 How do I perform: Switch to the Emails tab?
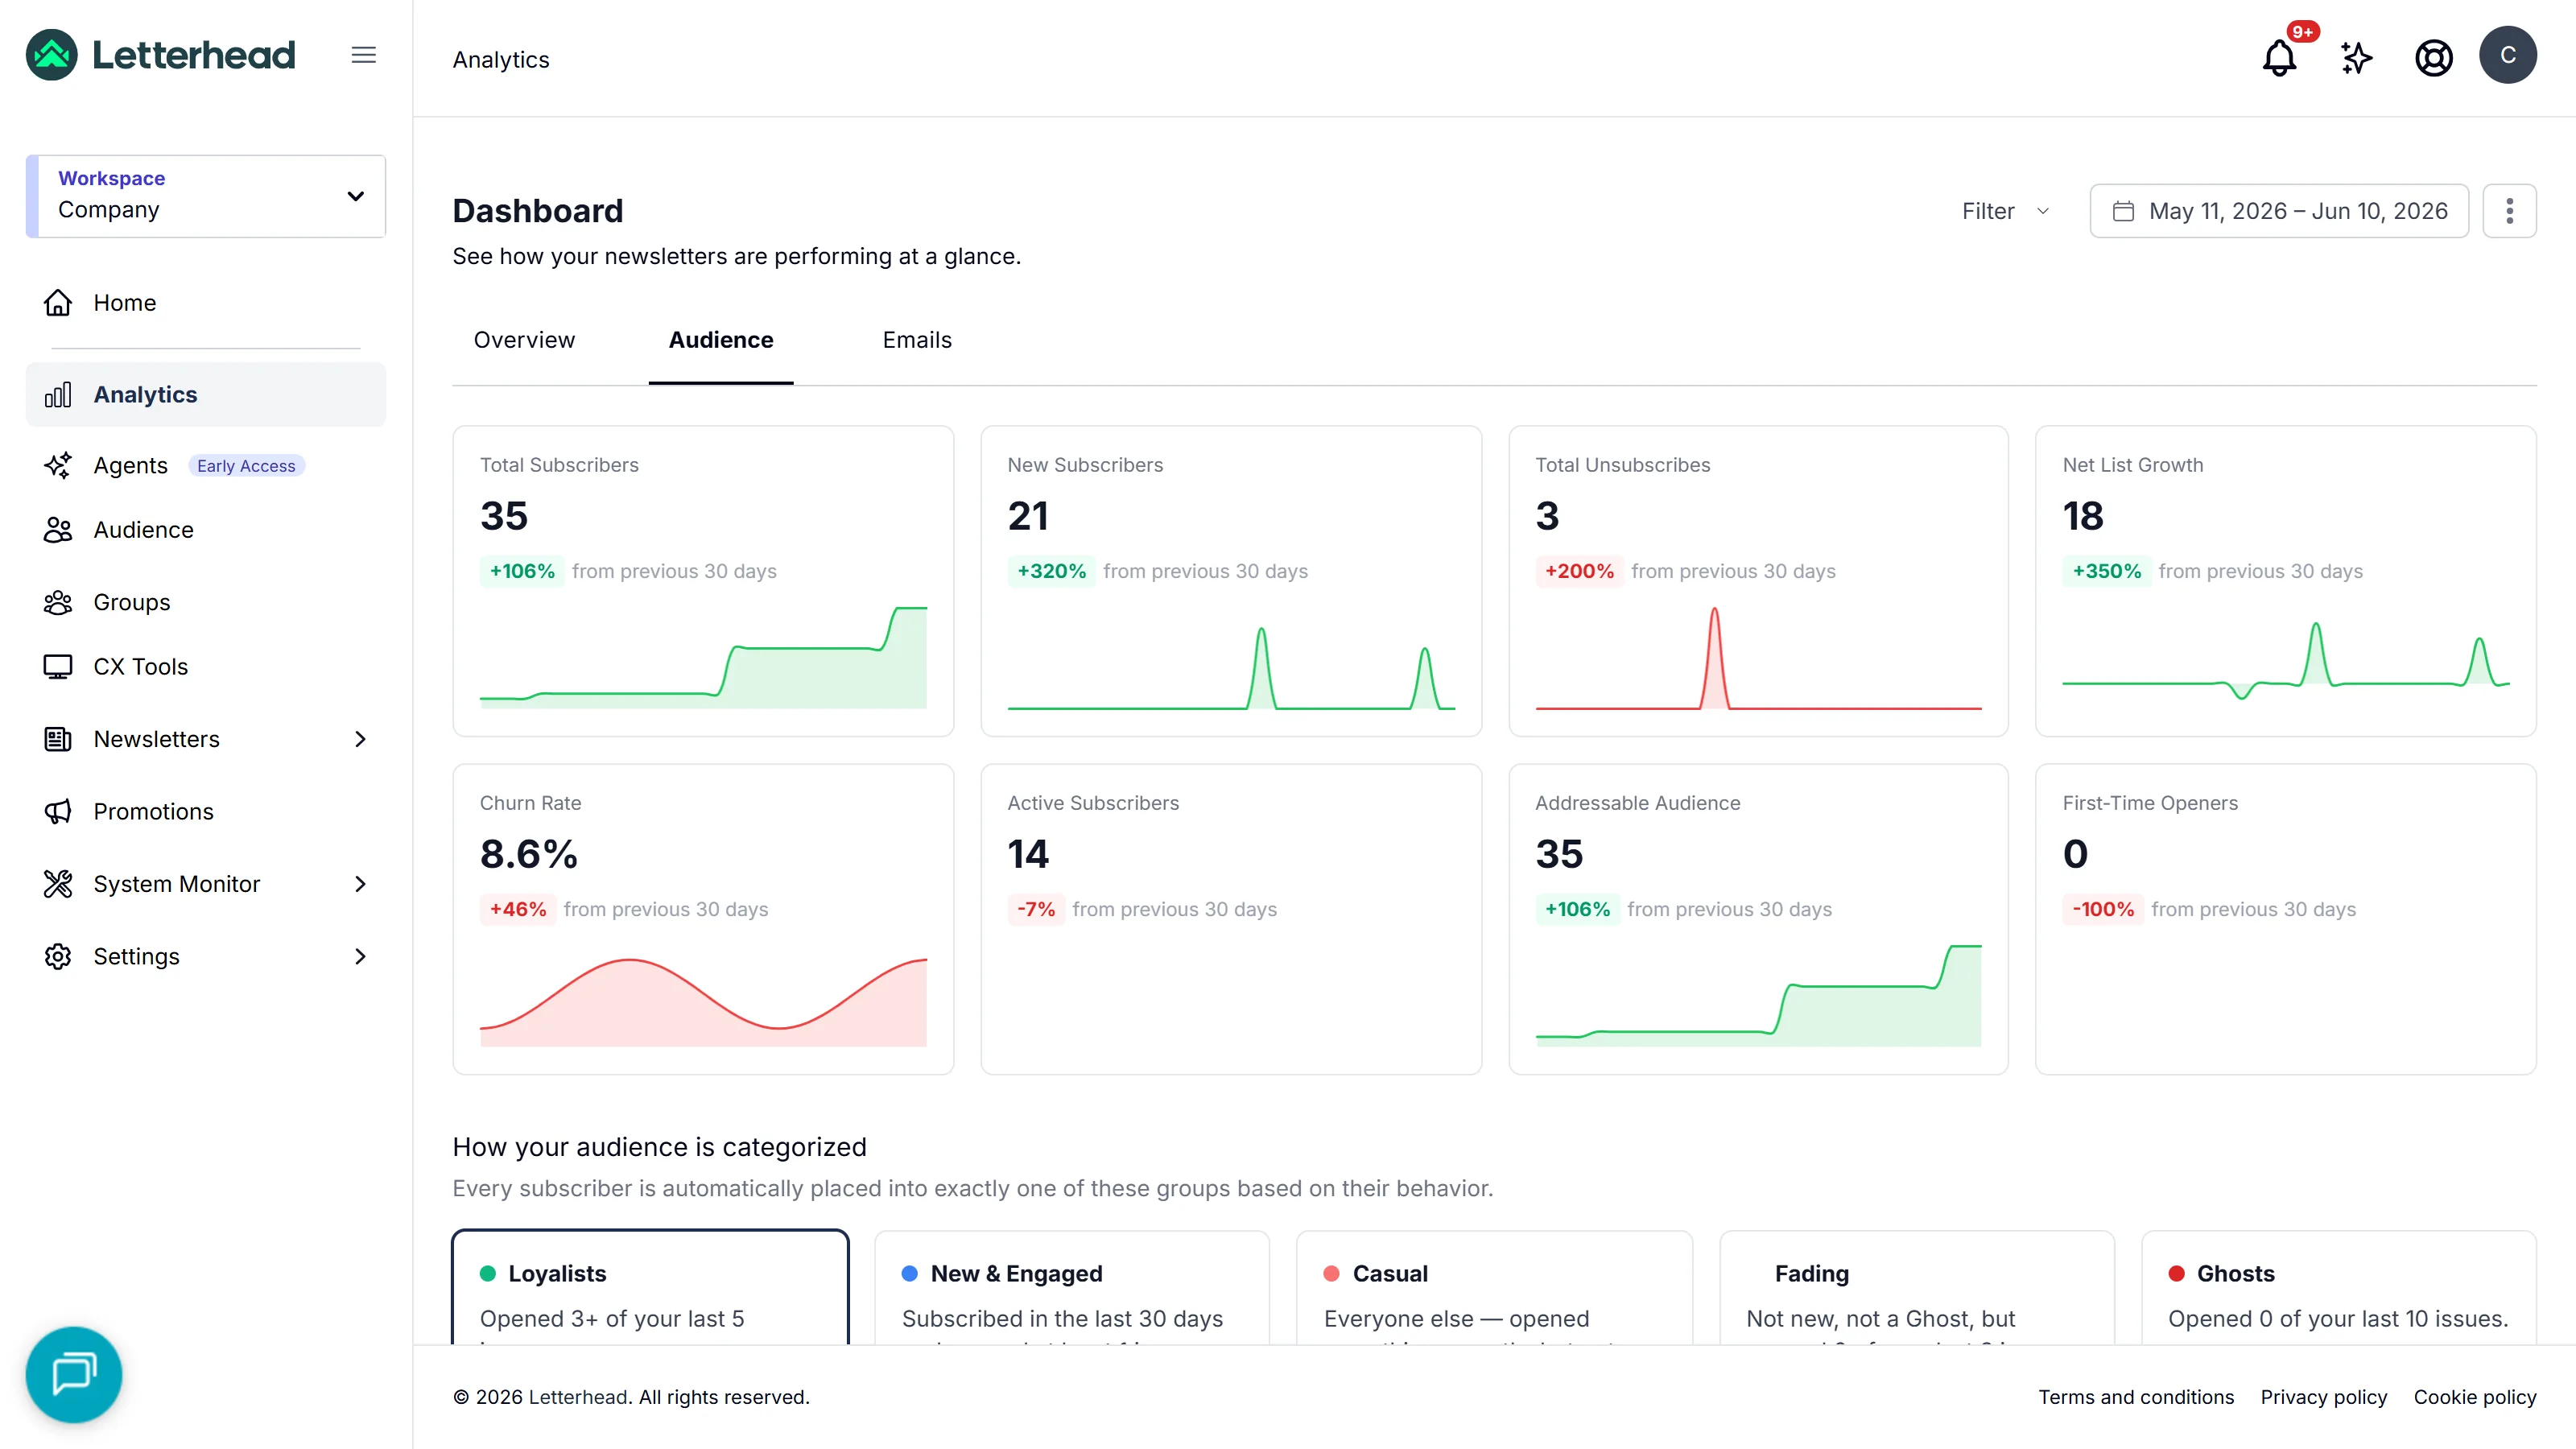pos(917,340)
